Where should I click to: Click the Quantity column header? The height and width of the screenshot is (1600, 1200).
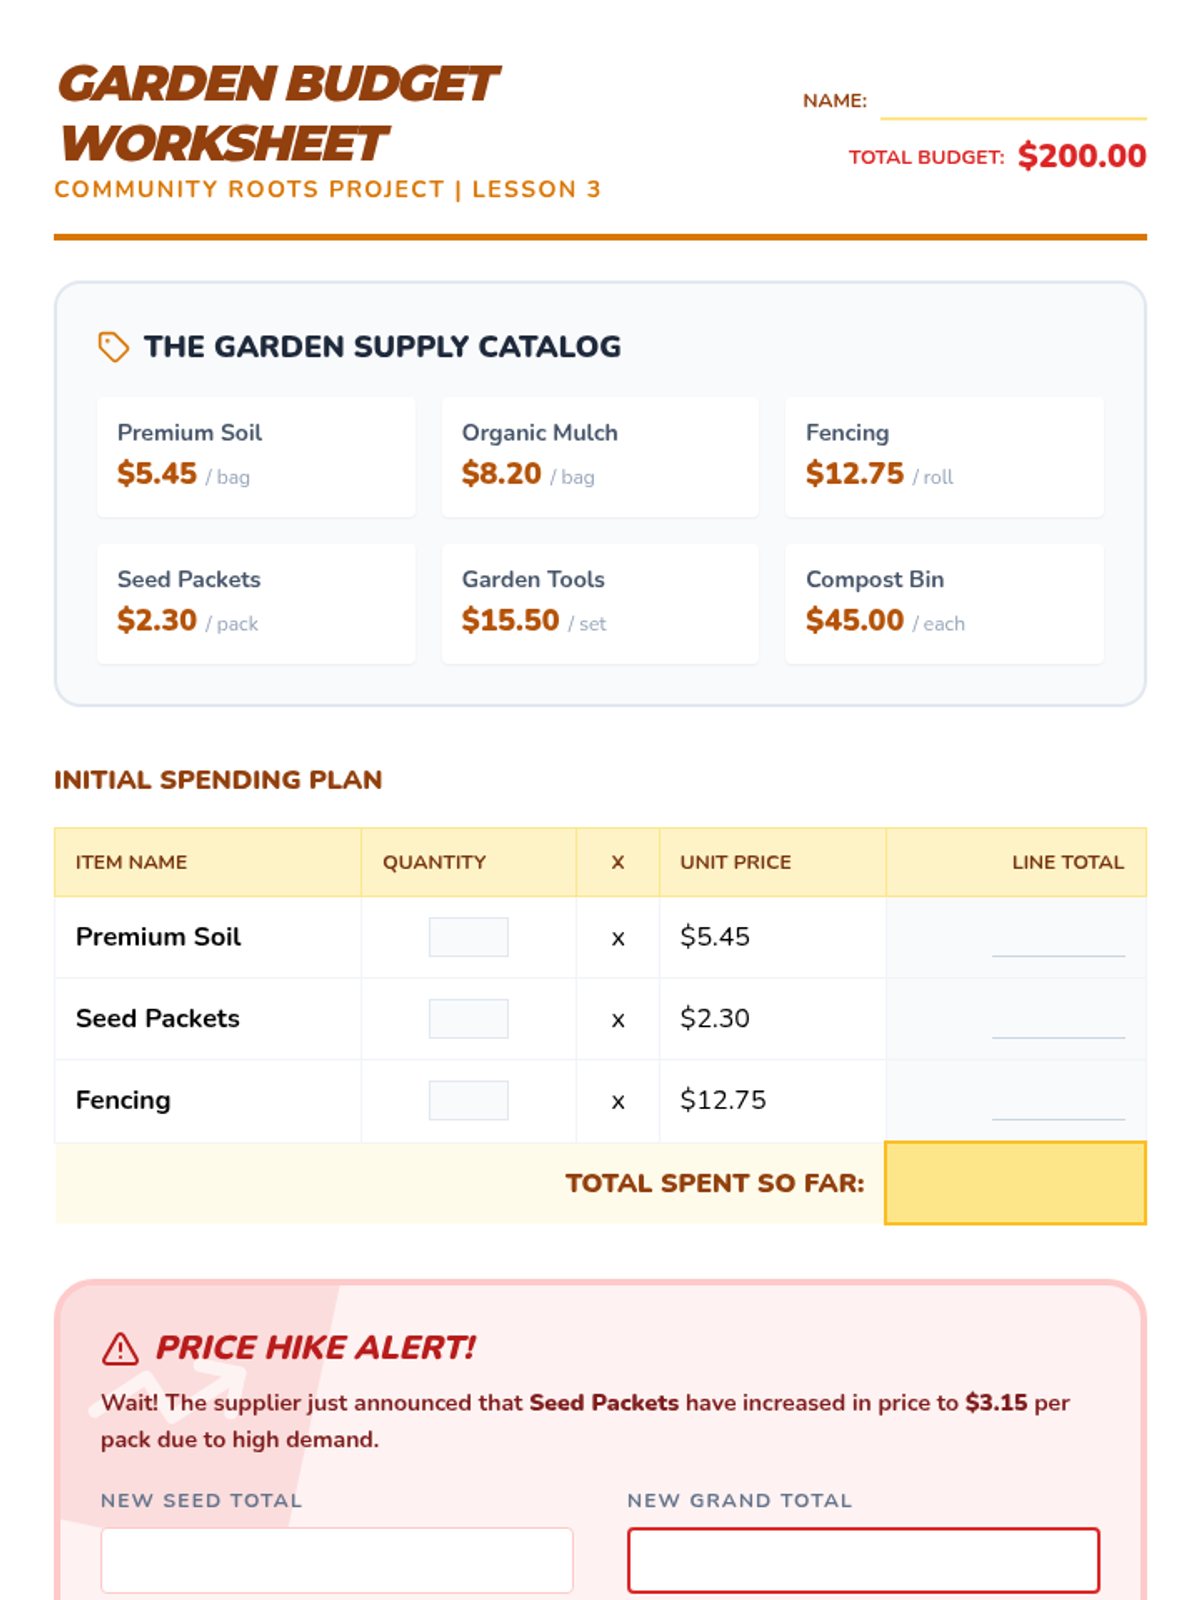pyautogui.click(x=434, y=862)
